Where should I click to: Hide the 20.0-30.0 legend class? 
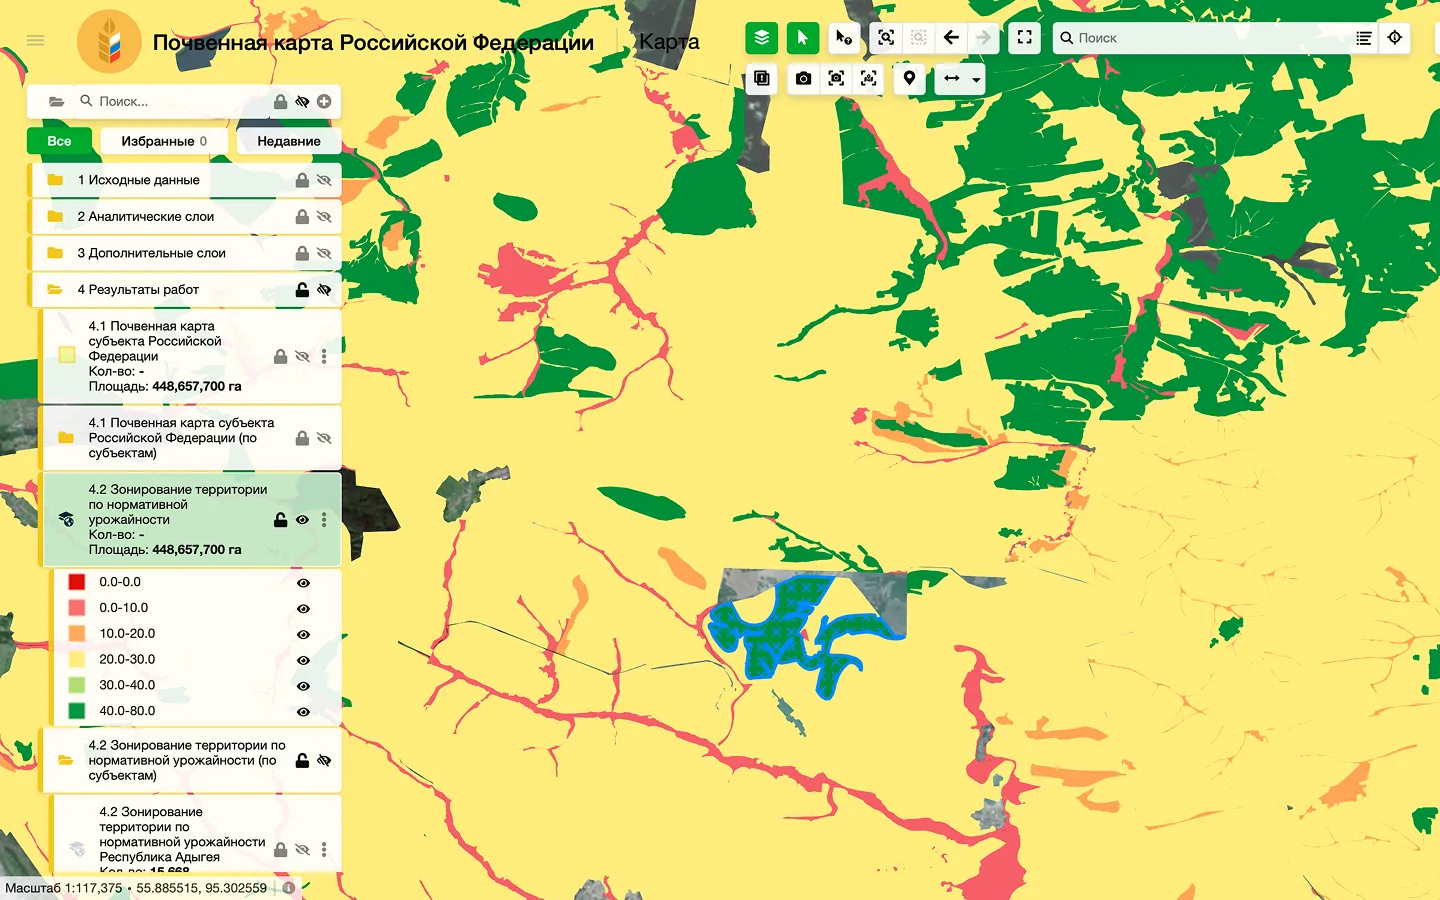pos(304,661)
